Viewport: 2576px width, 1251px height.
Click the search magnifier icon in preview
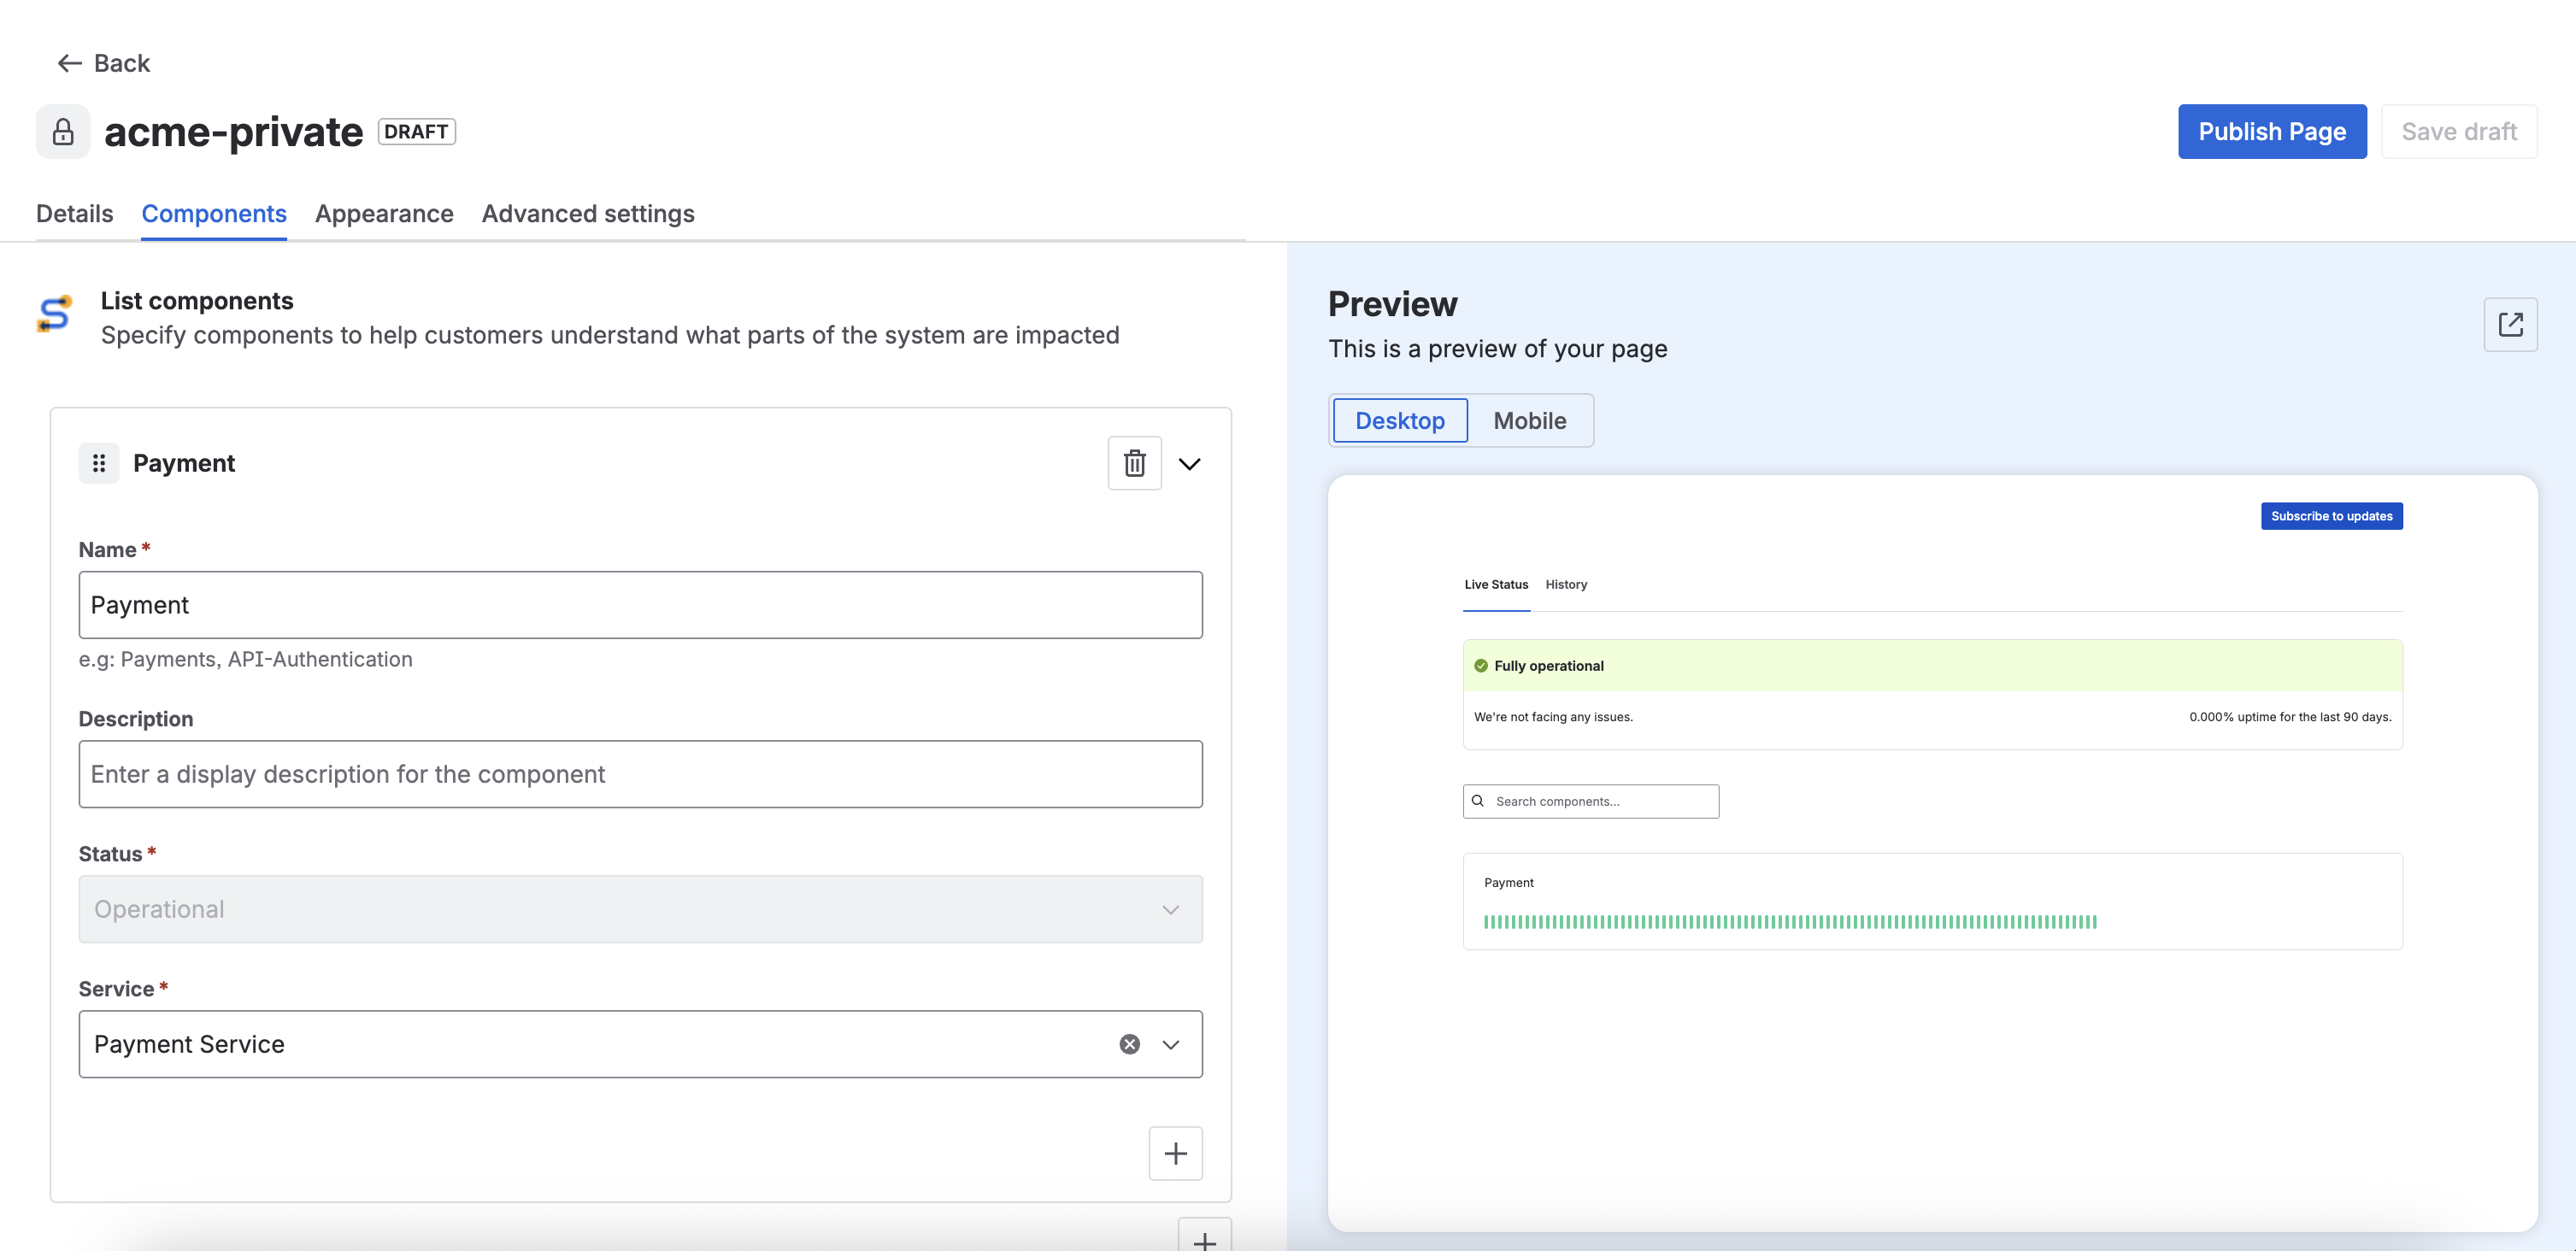point(1477,801)
